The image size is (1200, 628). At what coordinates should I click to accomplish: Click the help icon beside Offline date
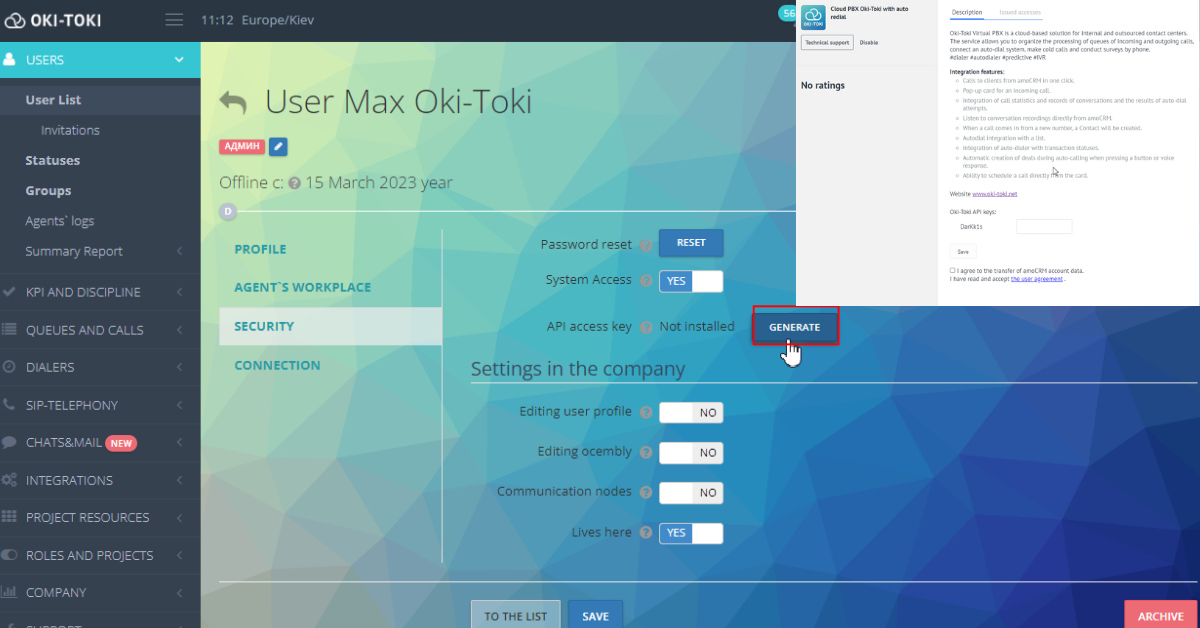(x=295, y=183)
